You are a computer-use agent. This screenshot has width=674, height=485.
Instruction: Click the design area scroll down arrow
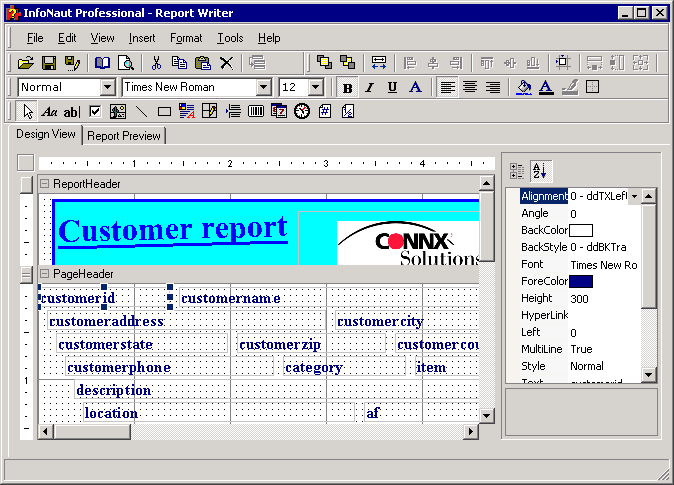point(487,416)
